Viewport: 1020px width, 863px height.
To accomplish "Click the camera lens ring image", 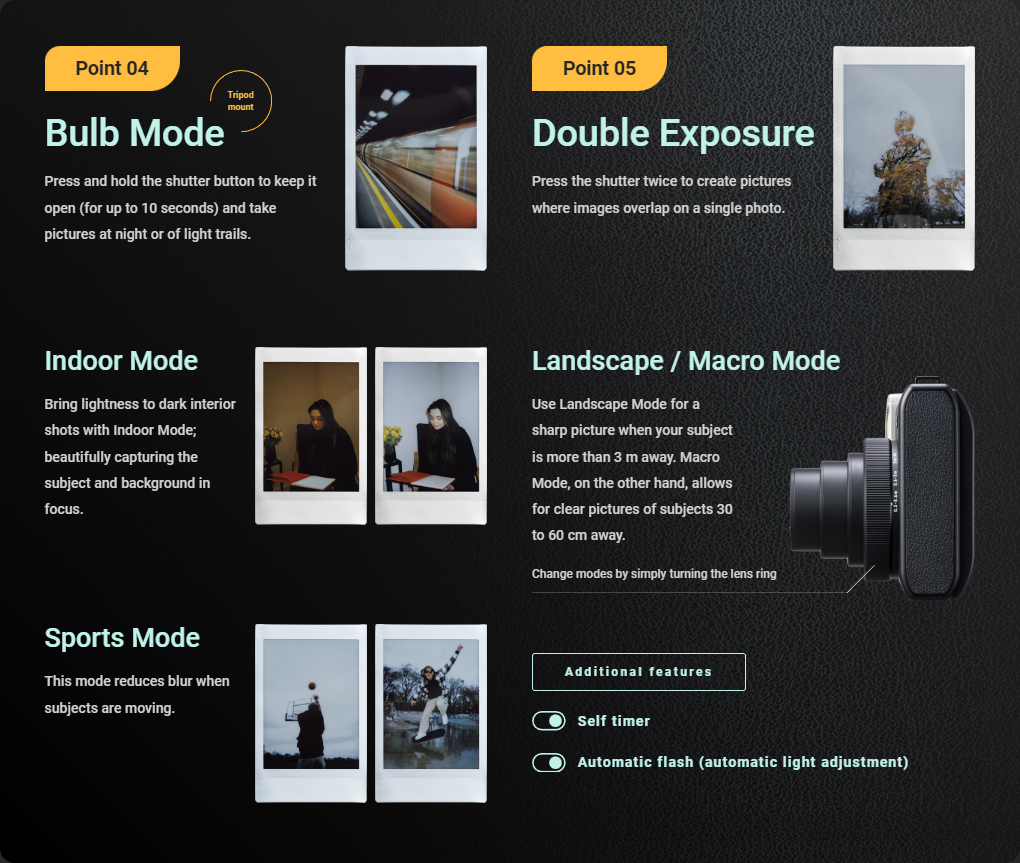I will [877, 489].
